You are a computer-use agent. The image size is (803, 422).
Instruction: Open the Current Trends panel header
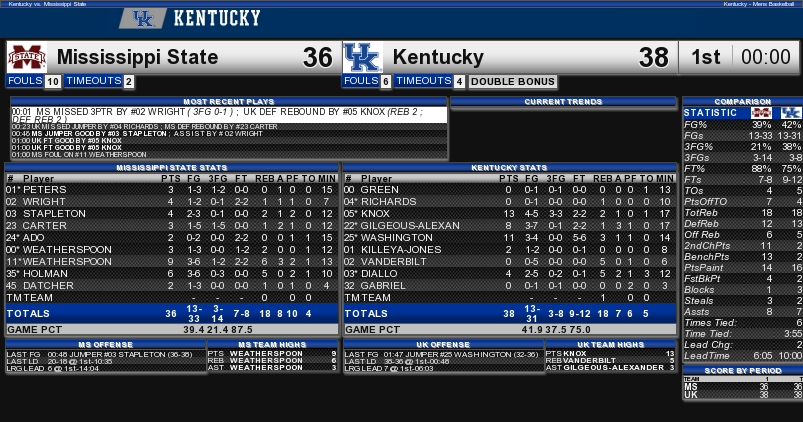pyautogui.click(x=563, y=101)
